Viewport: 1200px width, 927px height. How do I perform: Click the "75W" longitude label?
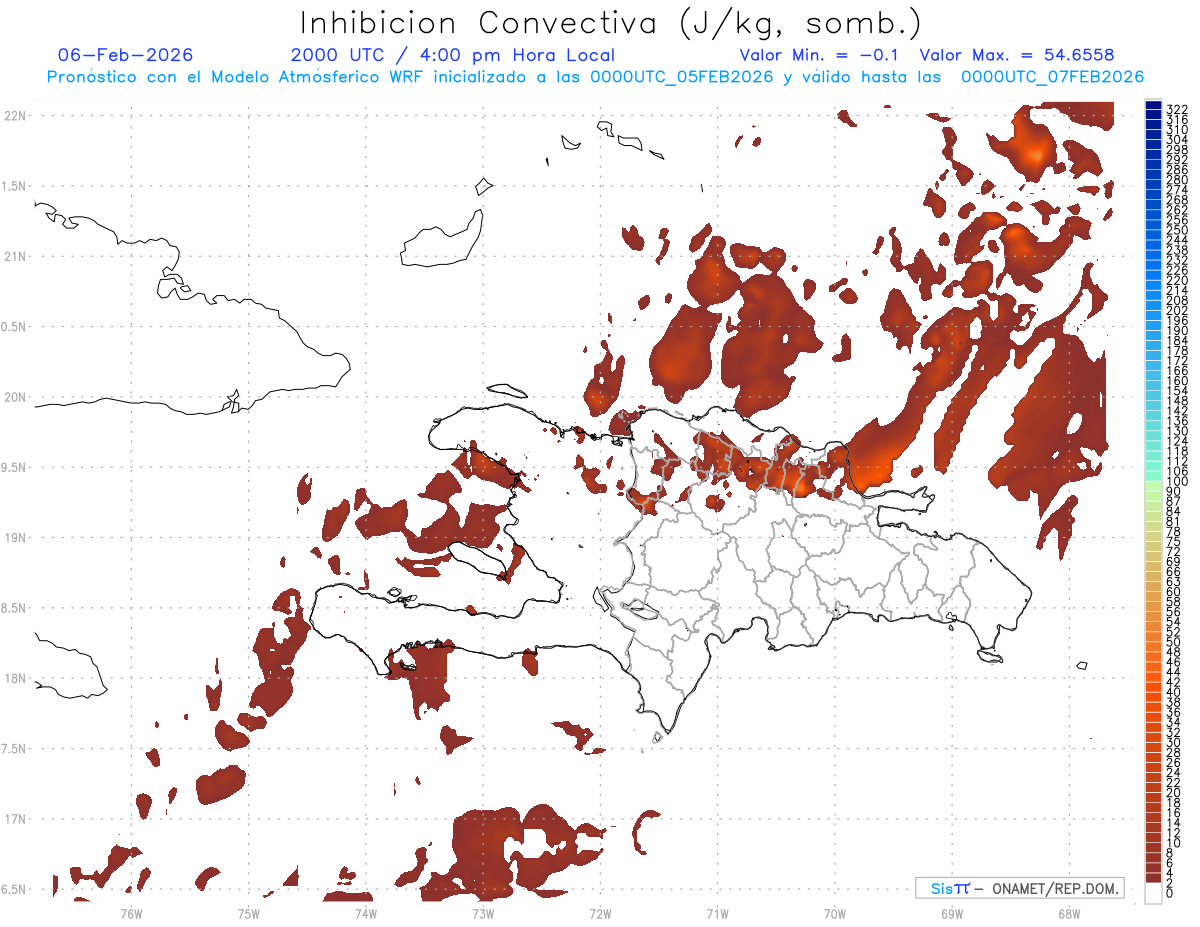pyautogui.click(x=249, y=913)
